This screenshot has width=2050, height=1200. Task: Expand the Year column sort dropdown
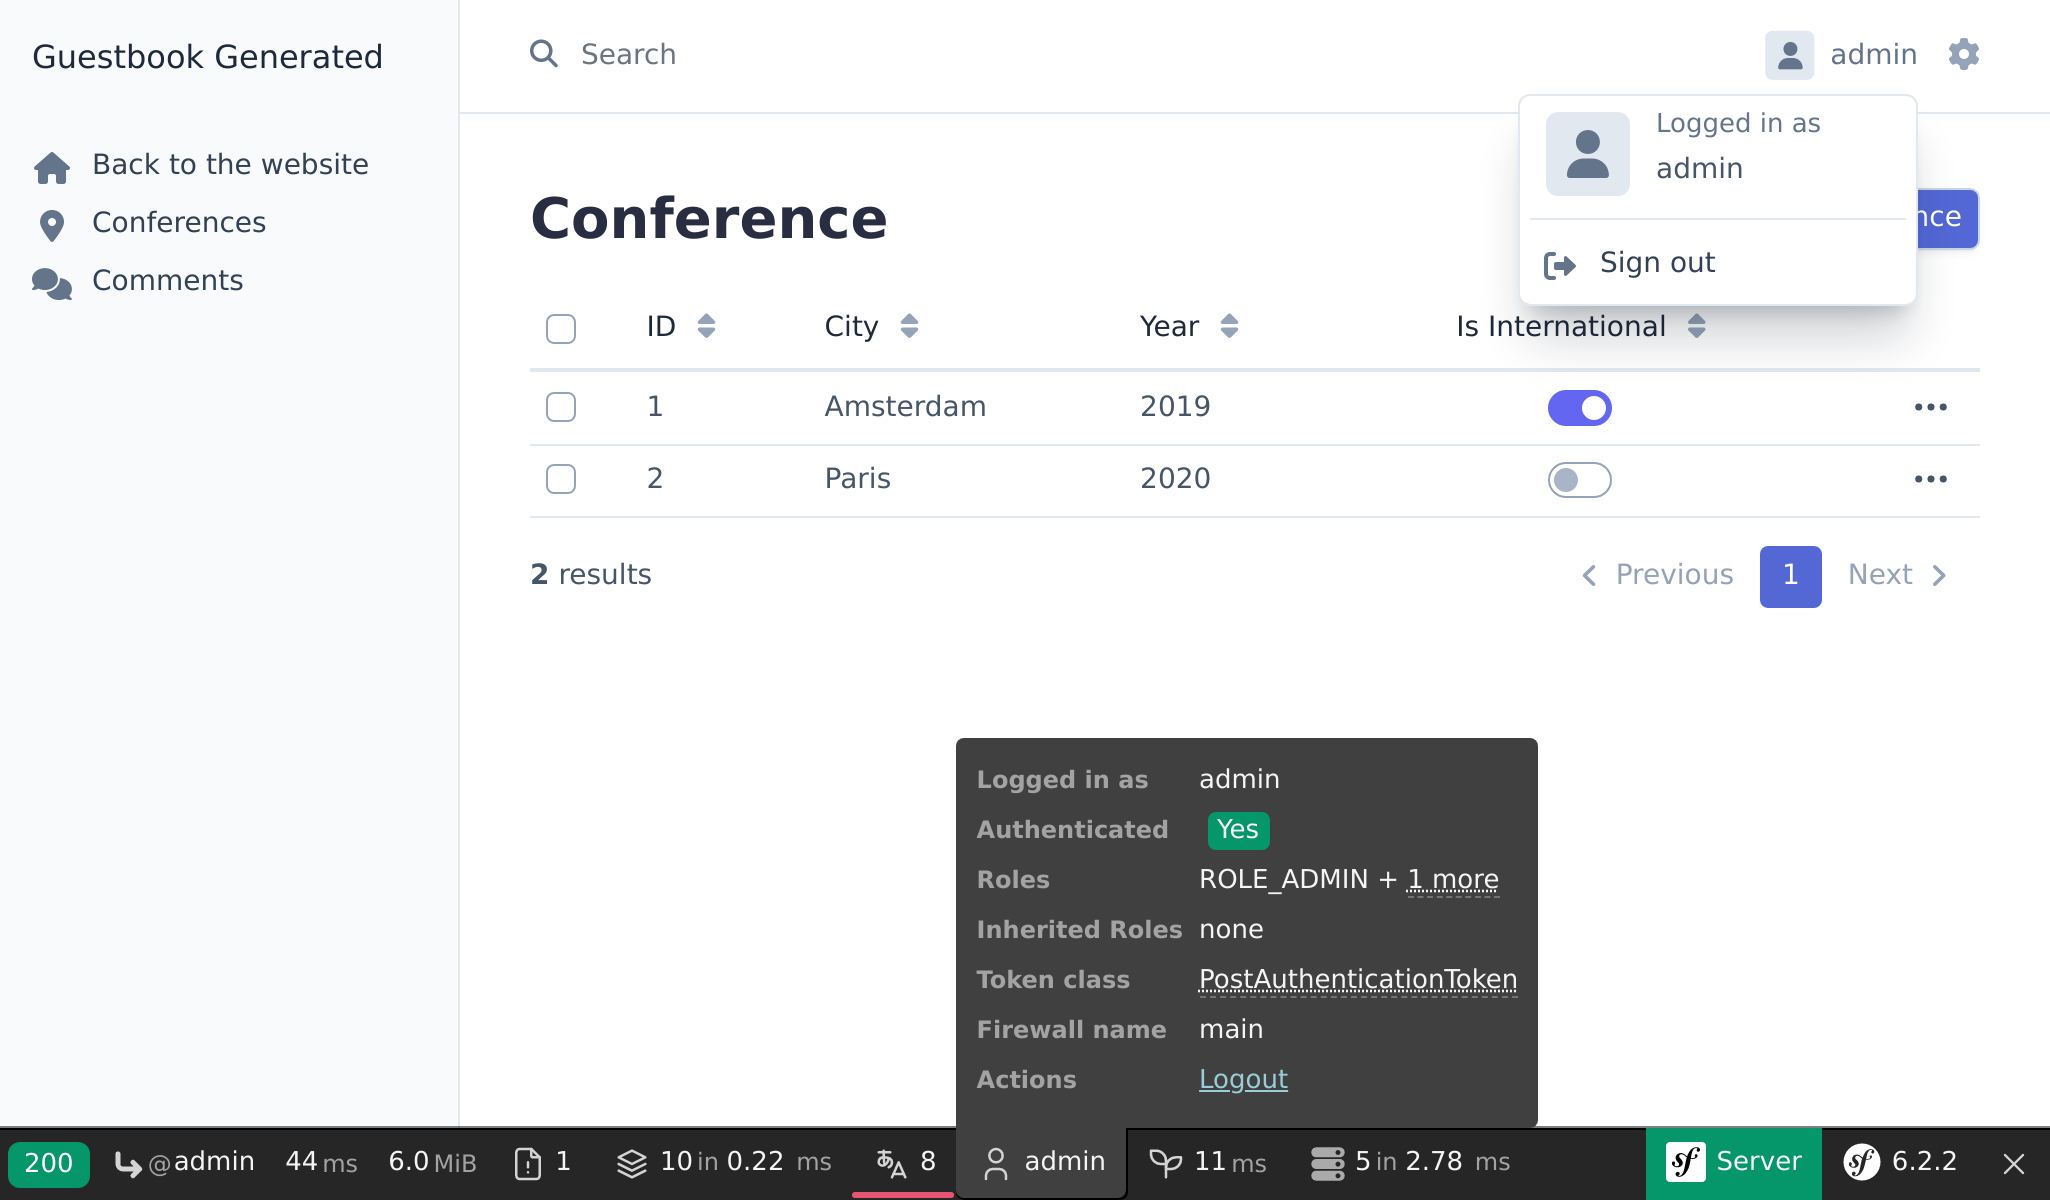[1227, 324]
